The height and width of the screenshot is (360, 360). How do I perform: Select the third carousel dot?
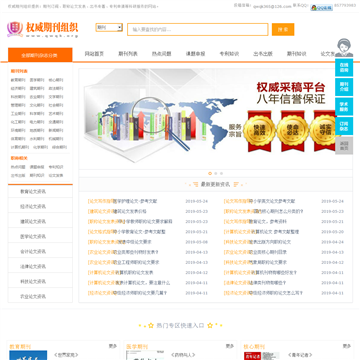pyautogui.click(x=221, y=173)
